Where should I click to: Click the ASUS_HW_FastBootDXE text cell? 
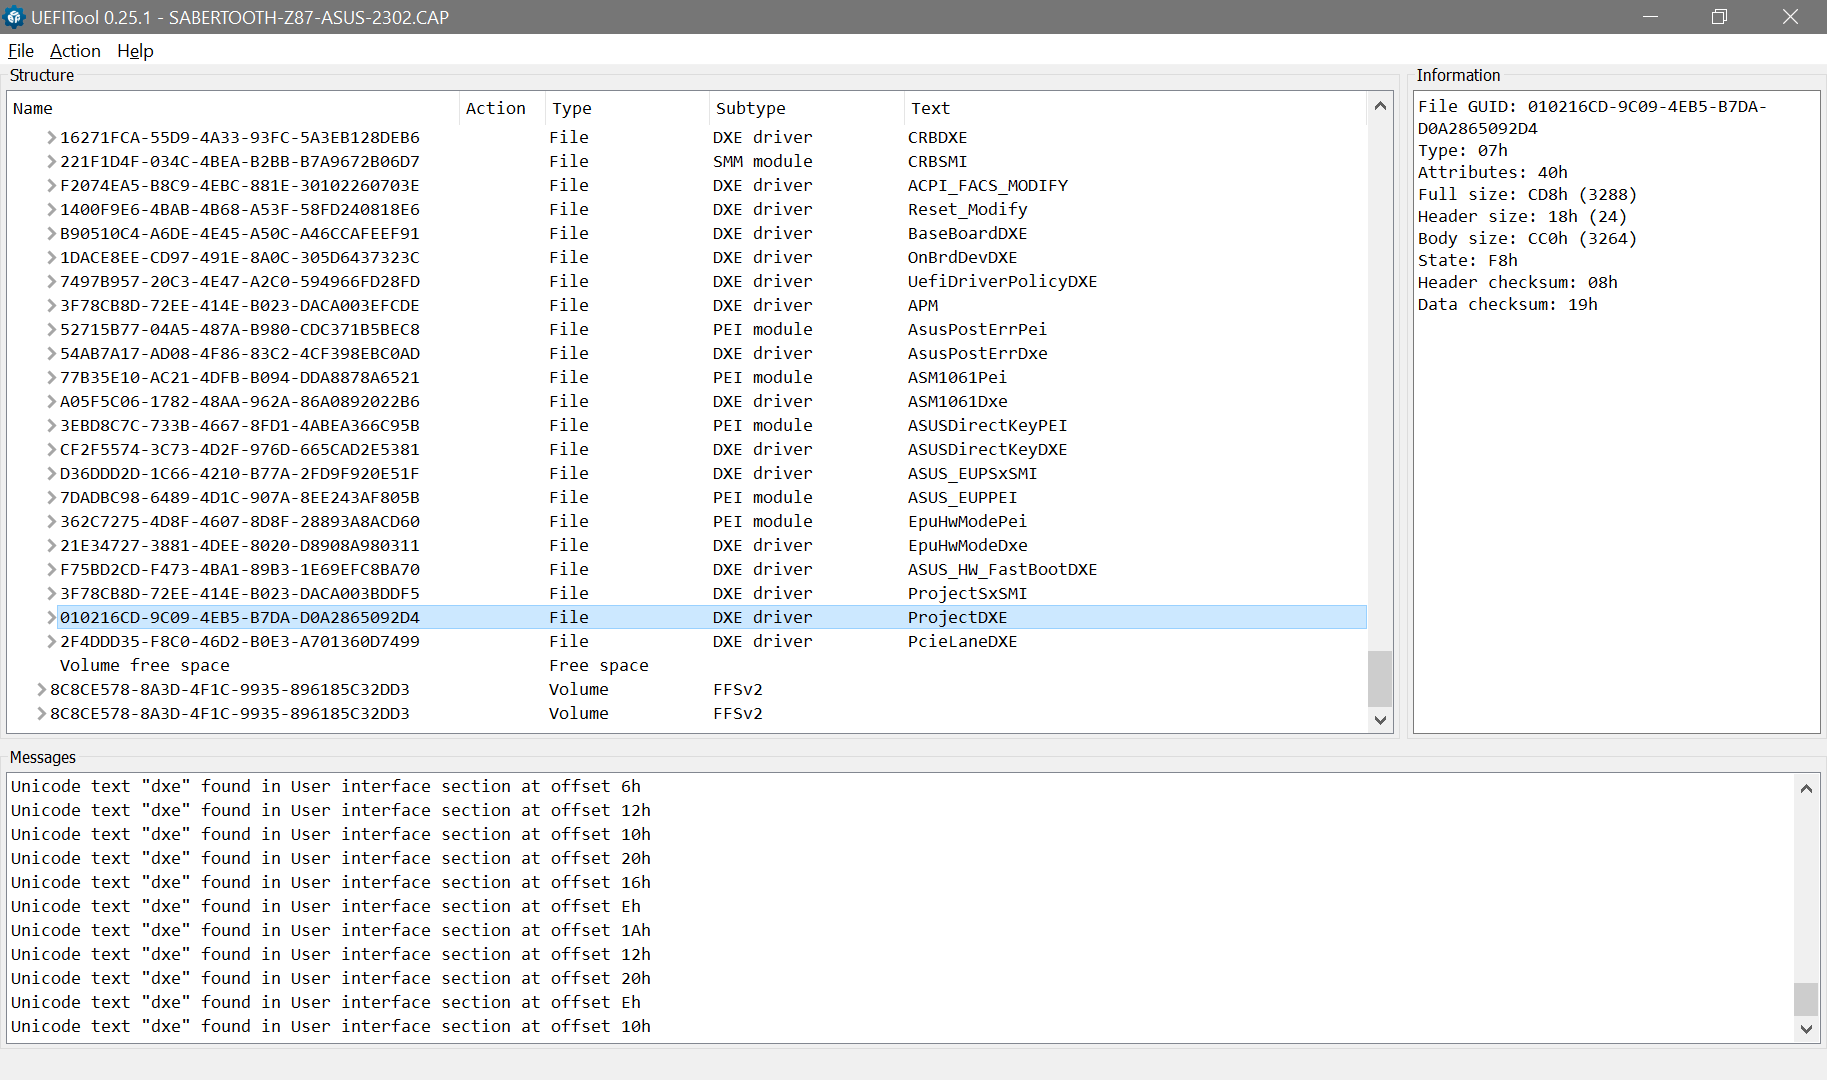(1002, 569)
